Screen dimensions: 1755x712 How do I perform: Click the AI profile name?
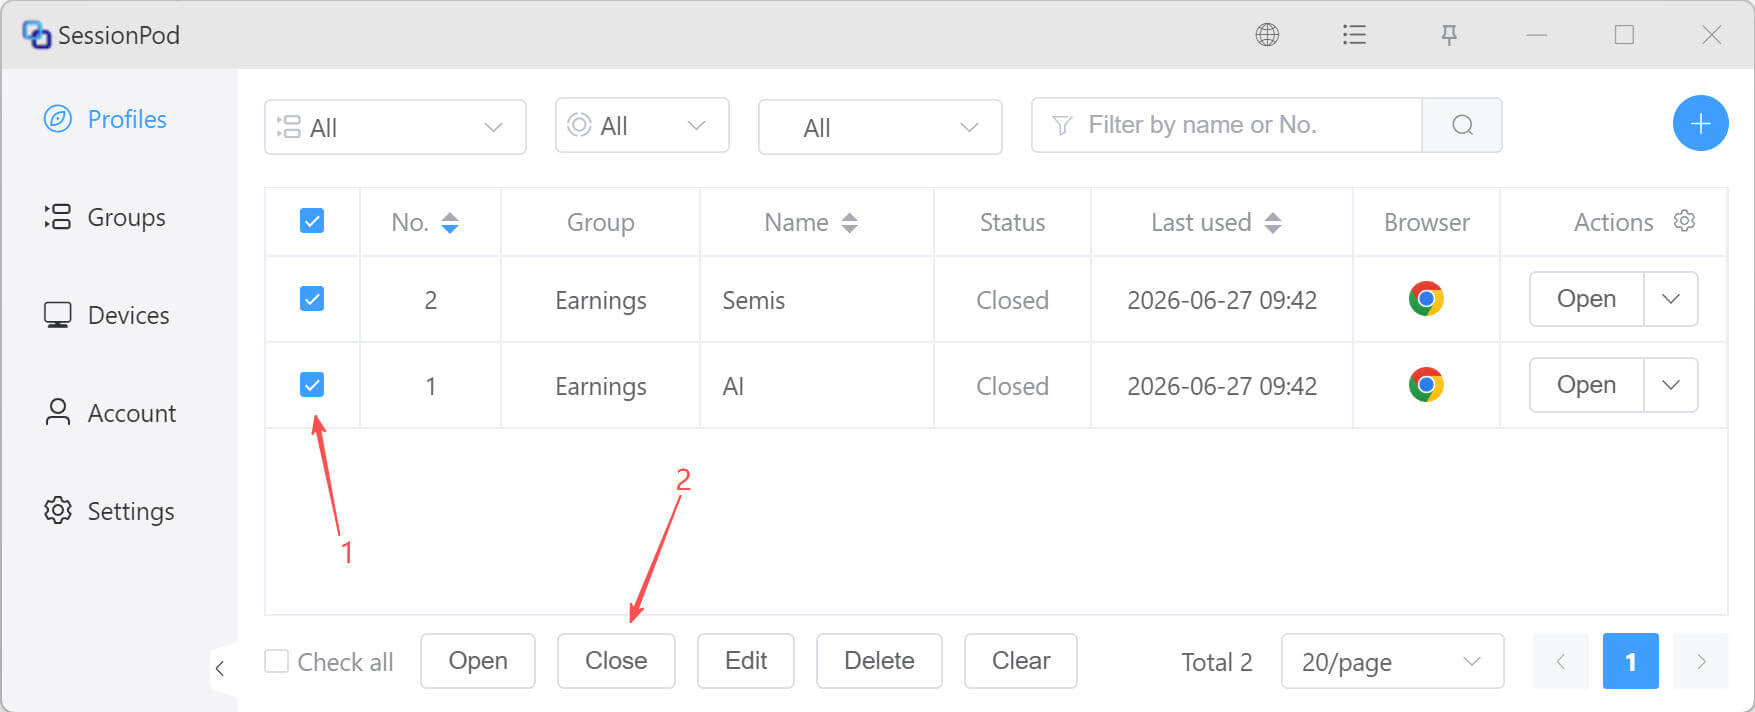[x=733, y=386]
